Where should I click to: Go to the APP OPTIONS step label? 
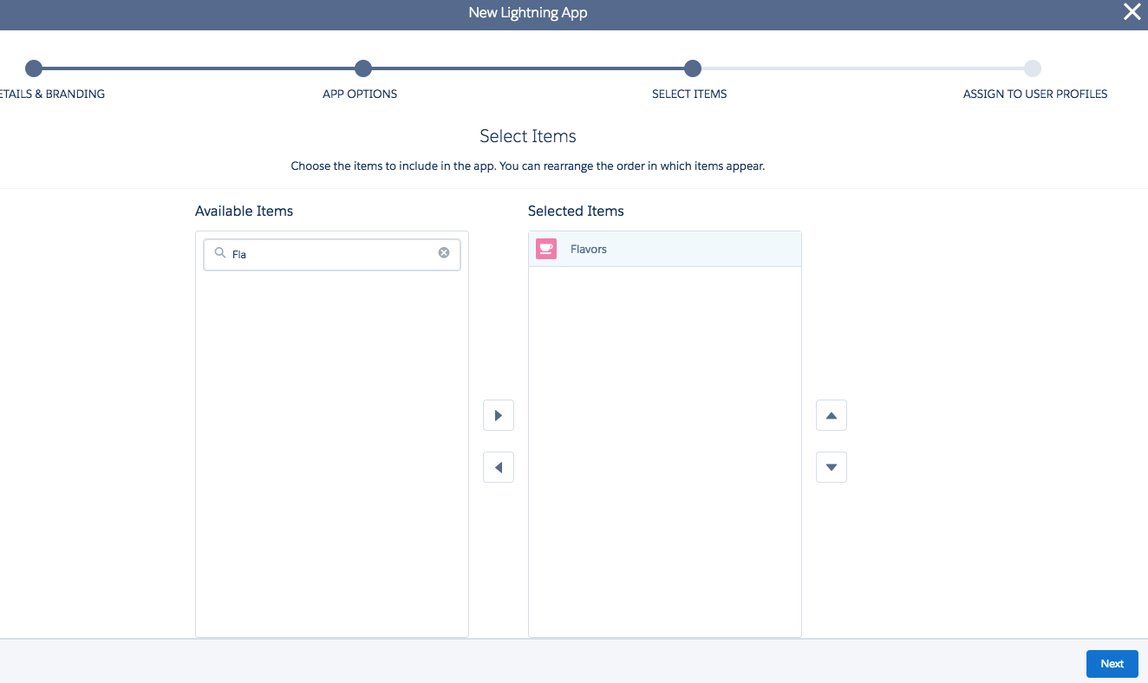pos(360,94)
